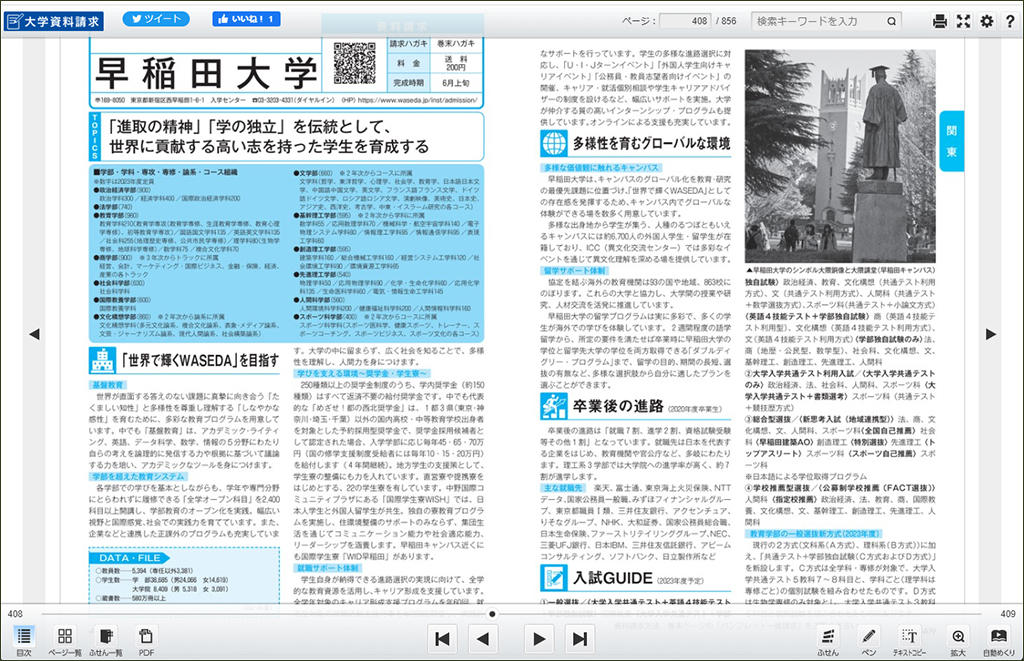This screenshot has width=1024, height=661.
Task: Jump to the last page
Action: (579, 639)
